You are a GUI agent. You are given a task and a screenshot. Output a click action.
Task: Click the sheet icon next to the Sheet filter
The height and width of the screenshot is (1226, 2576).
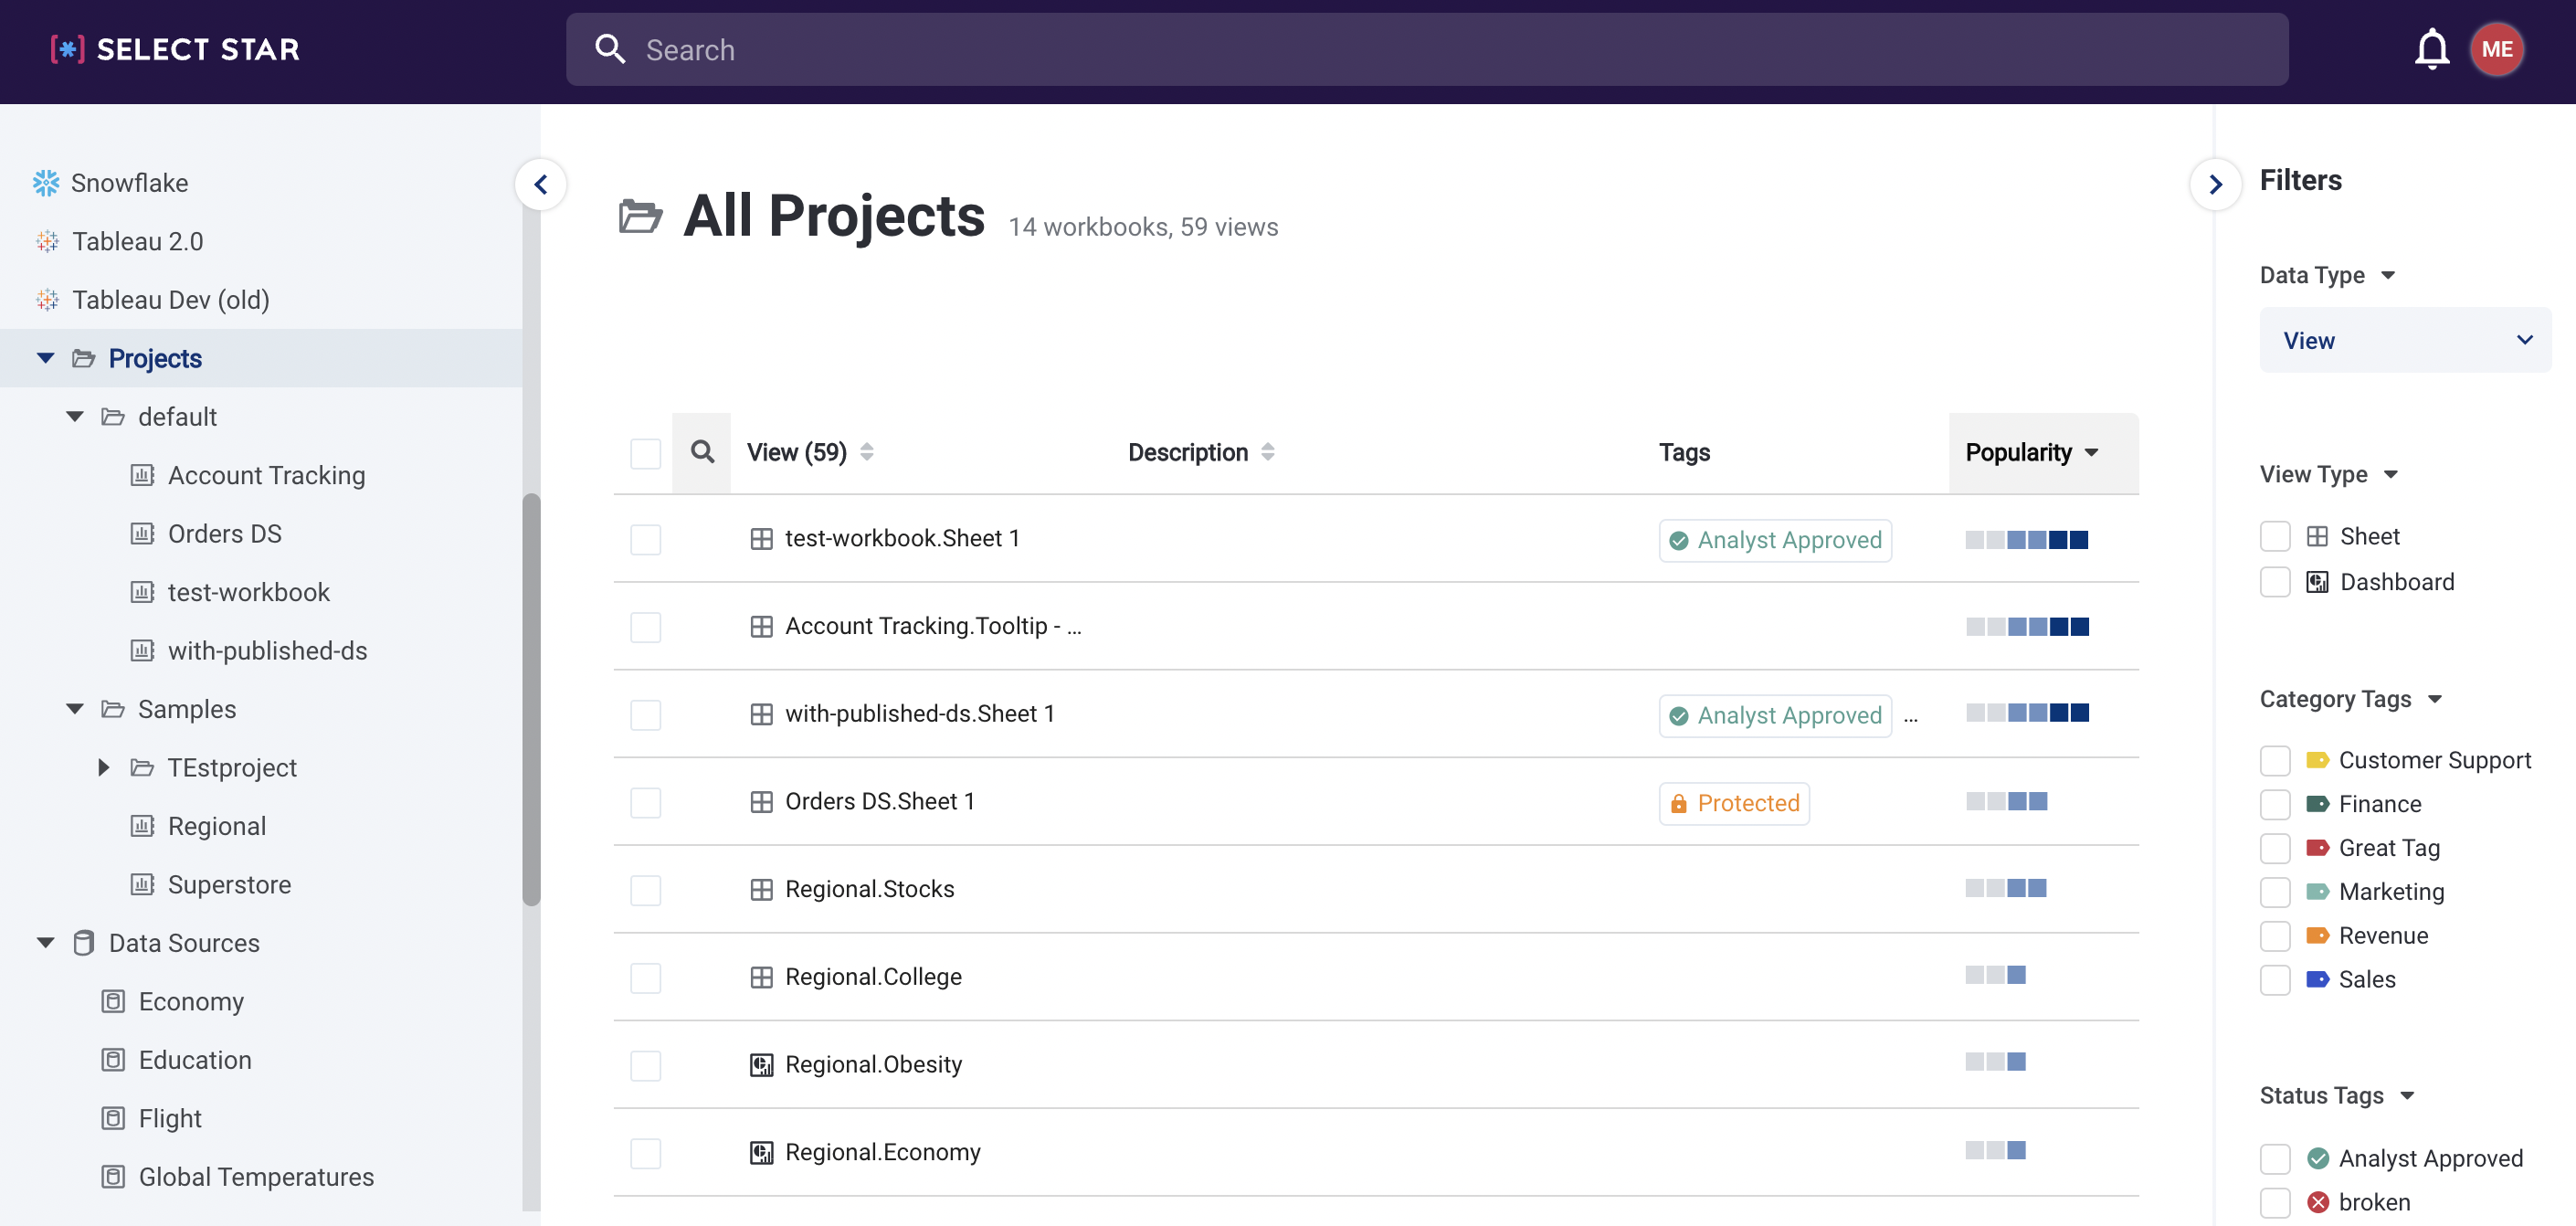pyautogui.click(x=2317, y=536)
